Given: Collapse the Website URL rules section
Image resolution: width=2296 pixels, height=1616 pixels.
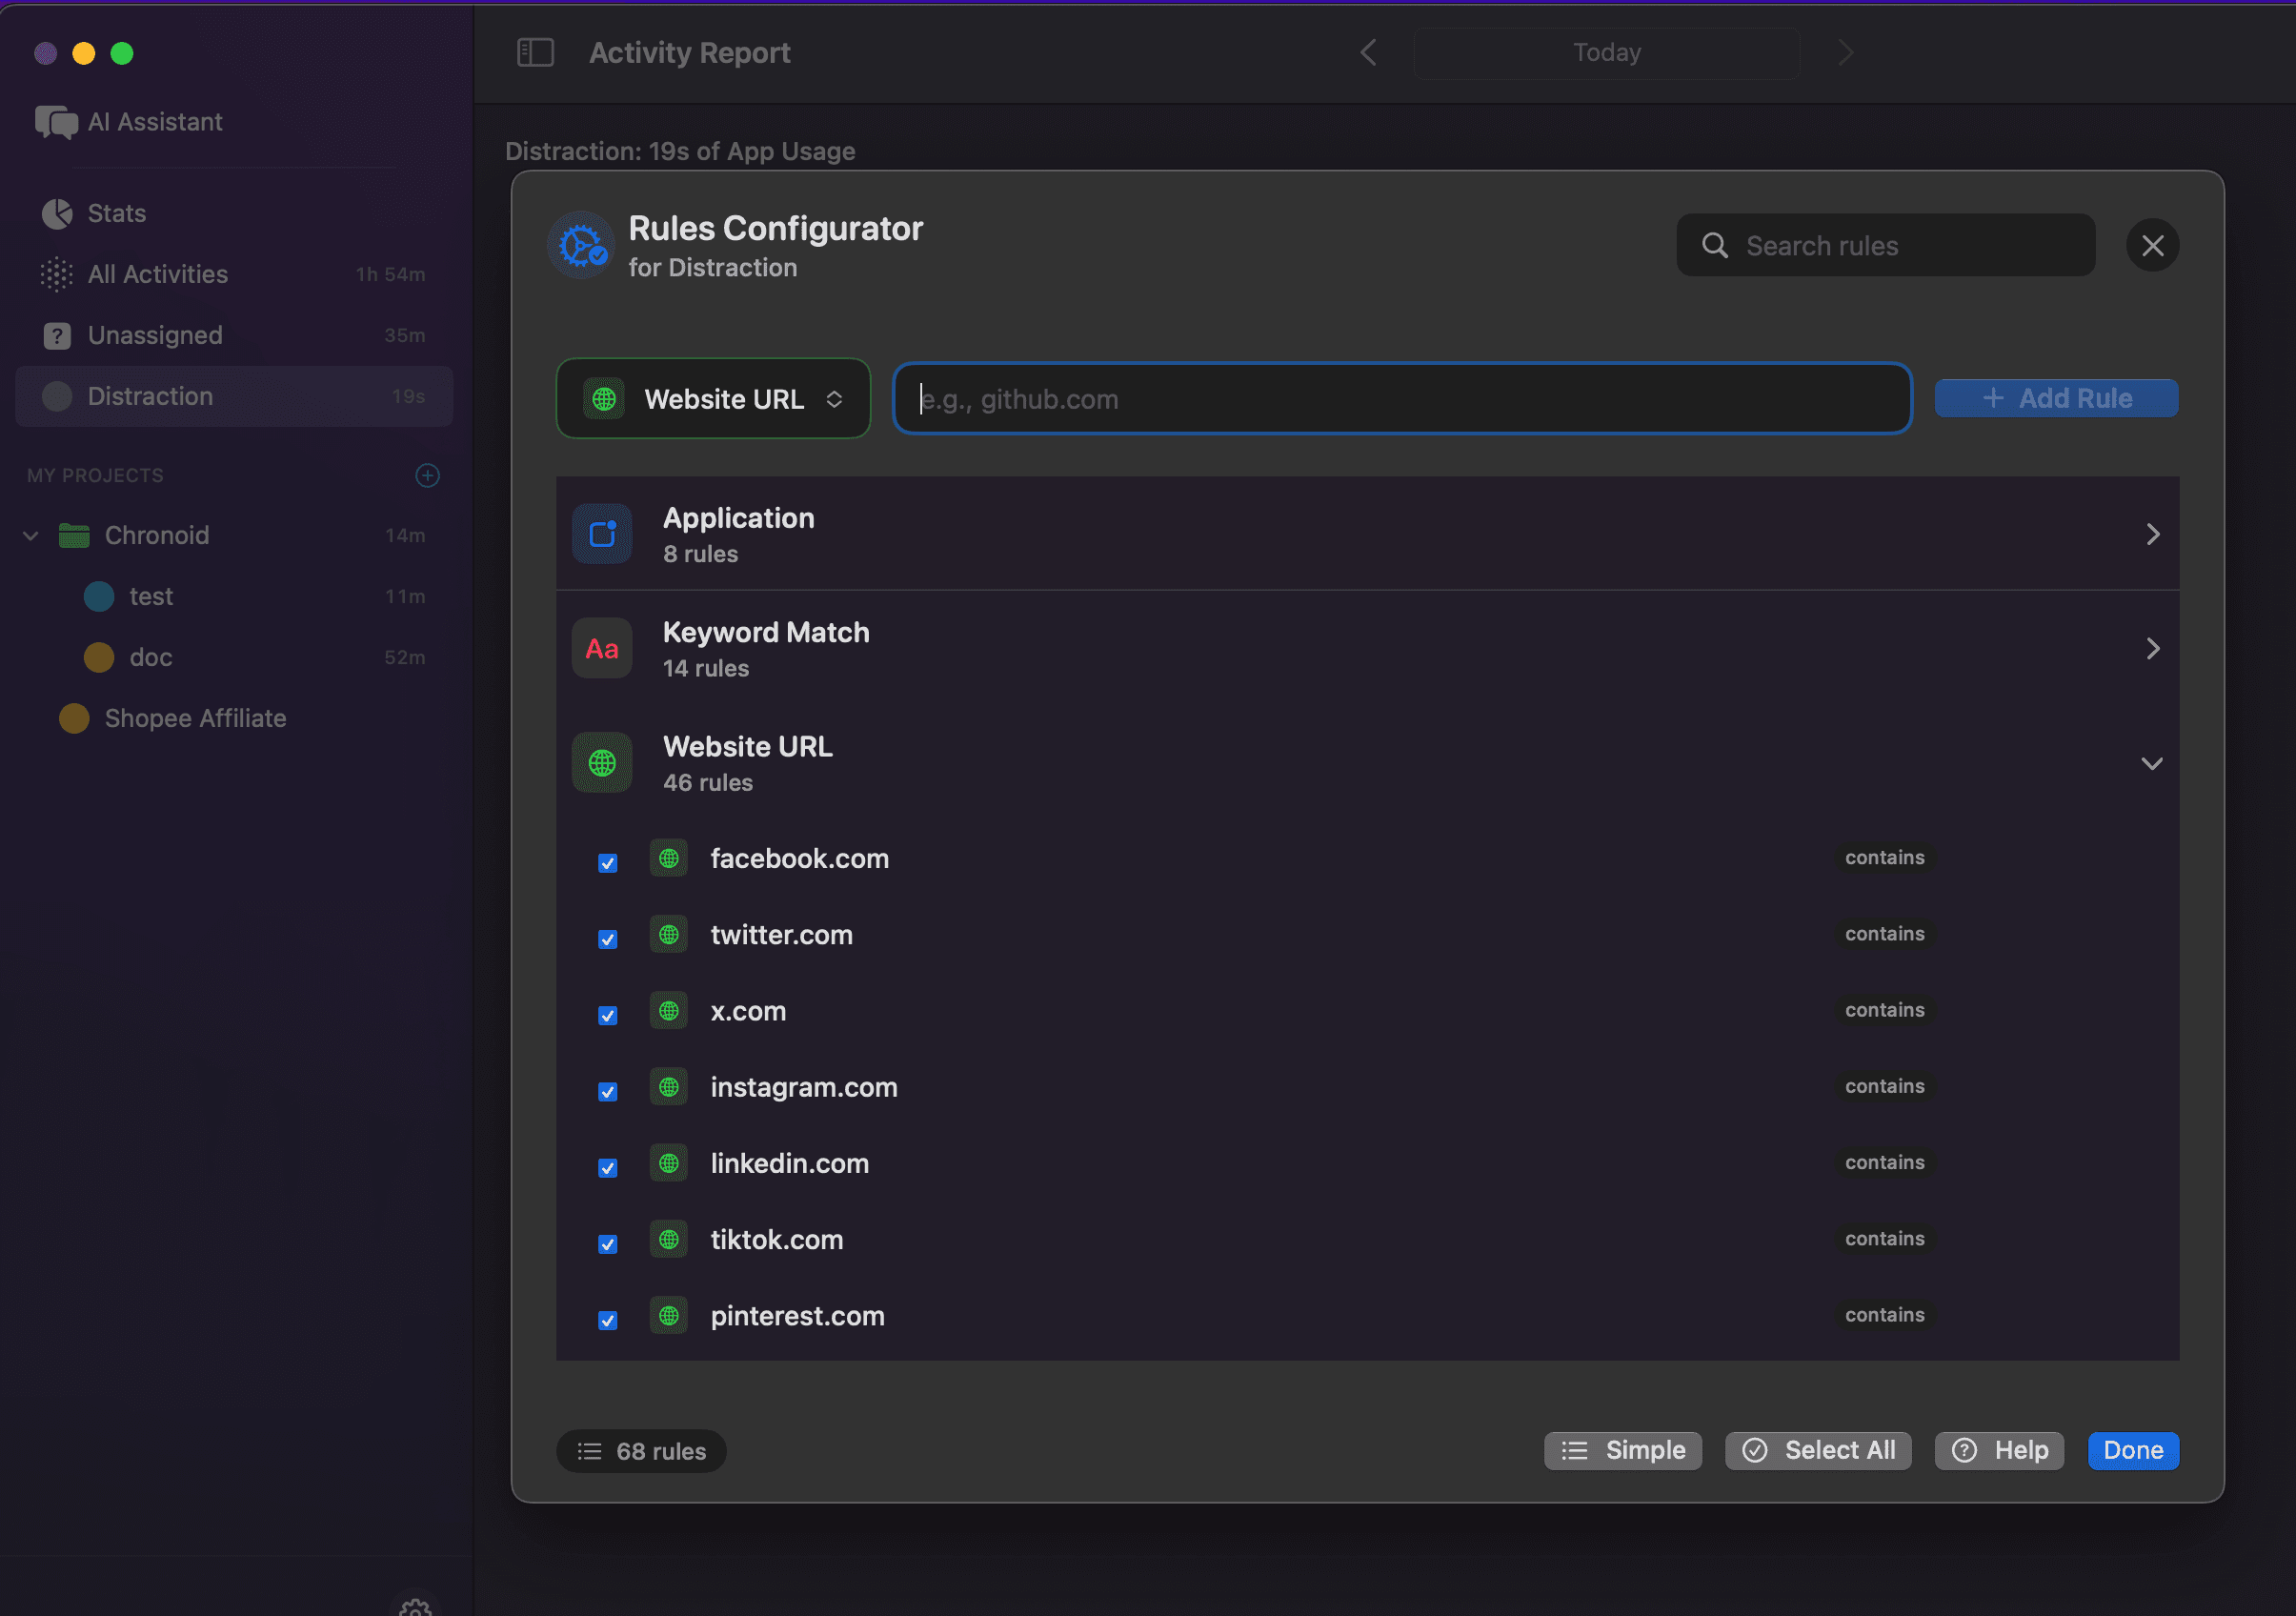Looking at the screenshot, I should pos(2152,762).
